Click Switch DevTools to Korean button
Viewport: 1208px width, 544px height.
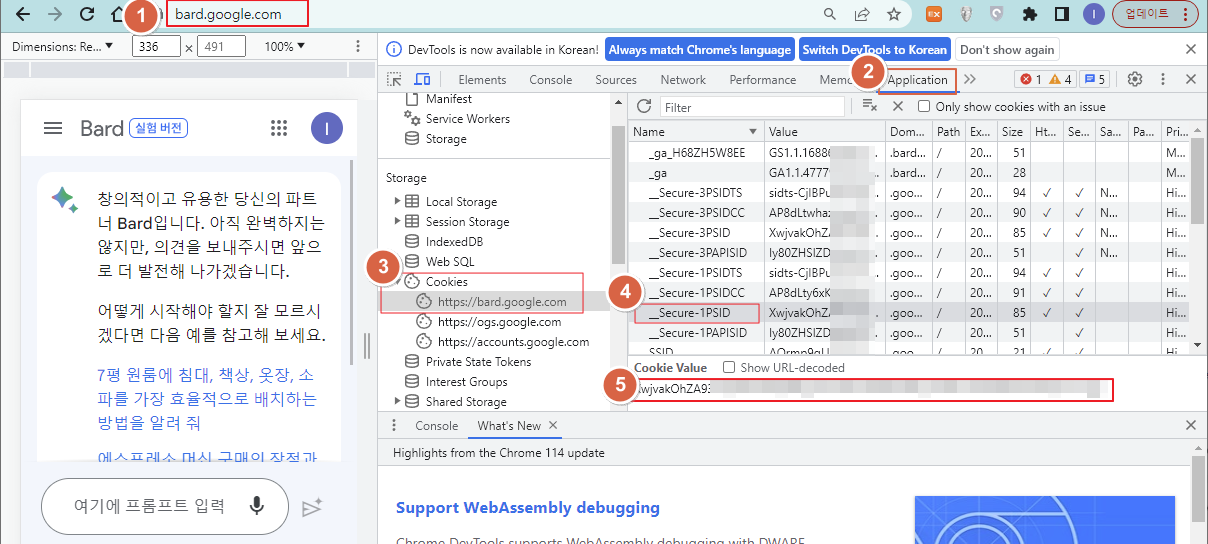[x=875, y=49]
